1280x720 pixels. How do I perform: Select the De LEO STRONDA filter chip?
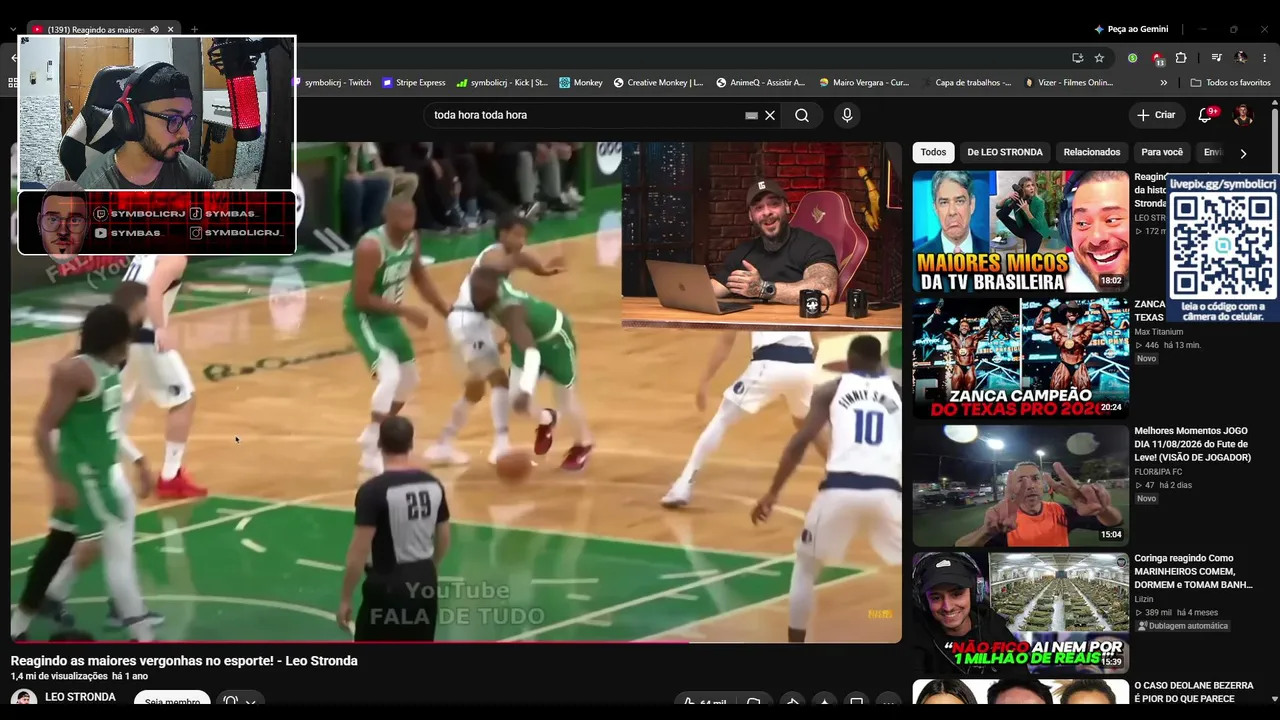pyautogui.click(x=1005, y=153)
